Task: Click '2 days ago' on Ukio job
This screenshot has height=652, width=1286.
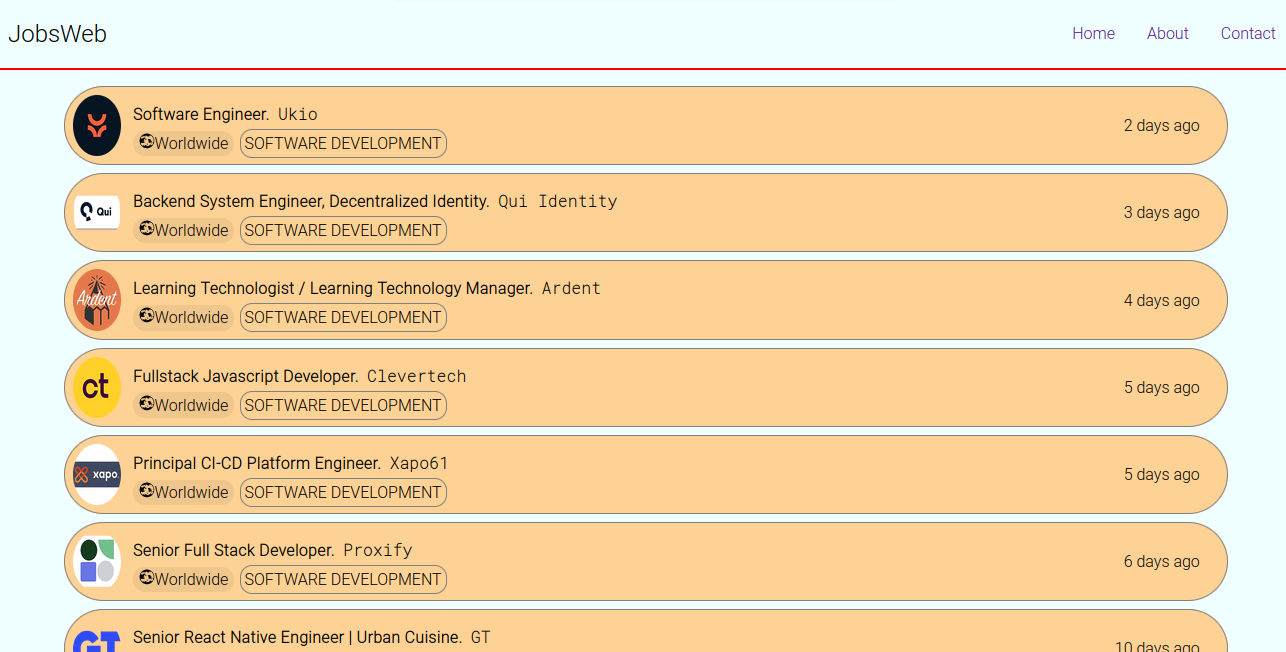Action: coord(1161,125)
